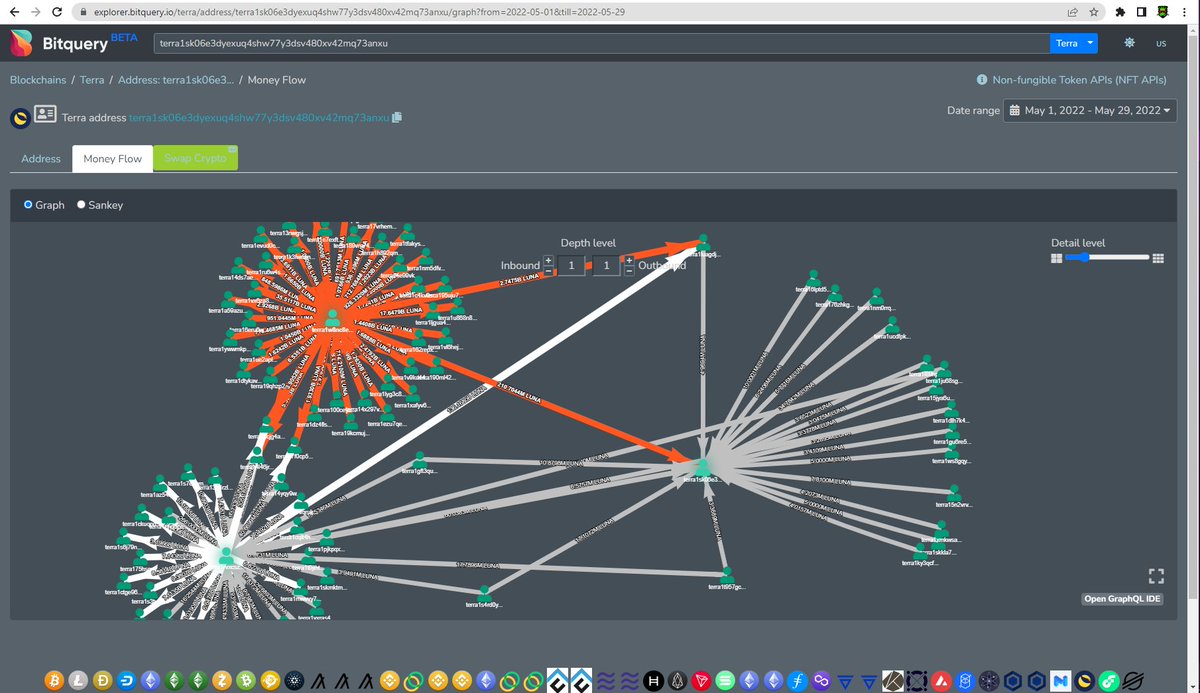Click the Bitquery logo
Viewport: 1200px width, 693px height.
point(74,44)
